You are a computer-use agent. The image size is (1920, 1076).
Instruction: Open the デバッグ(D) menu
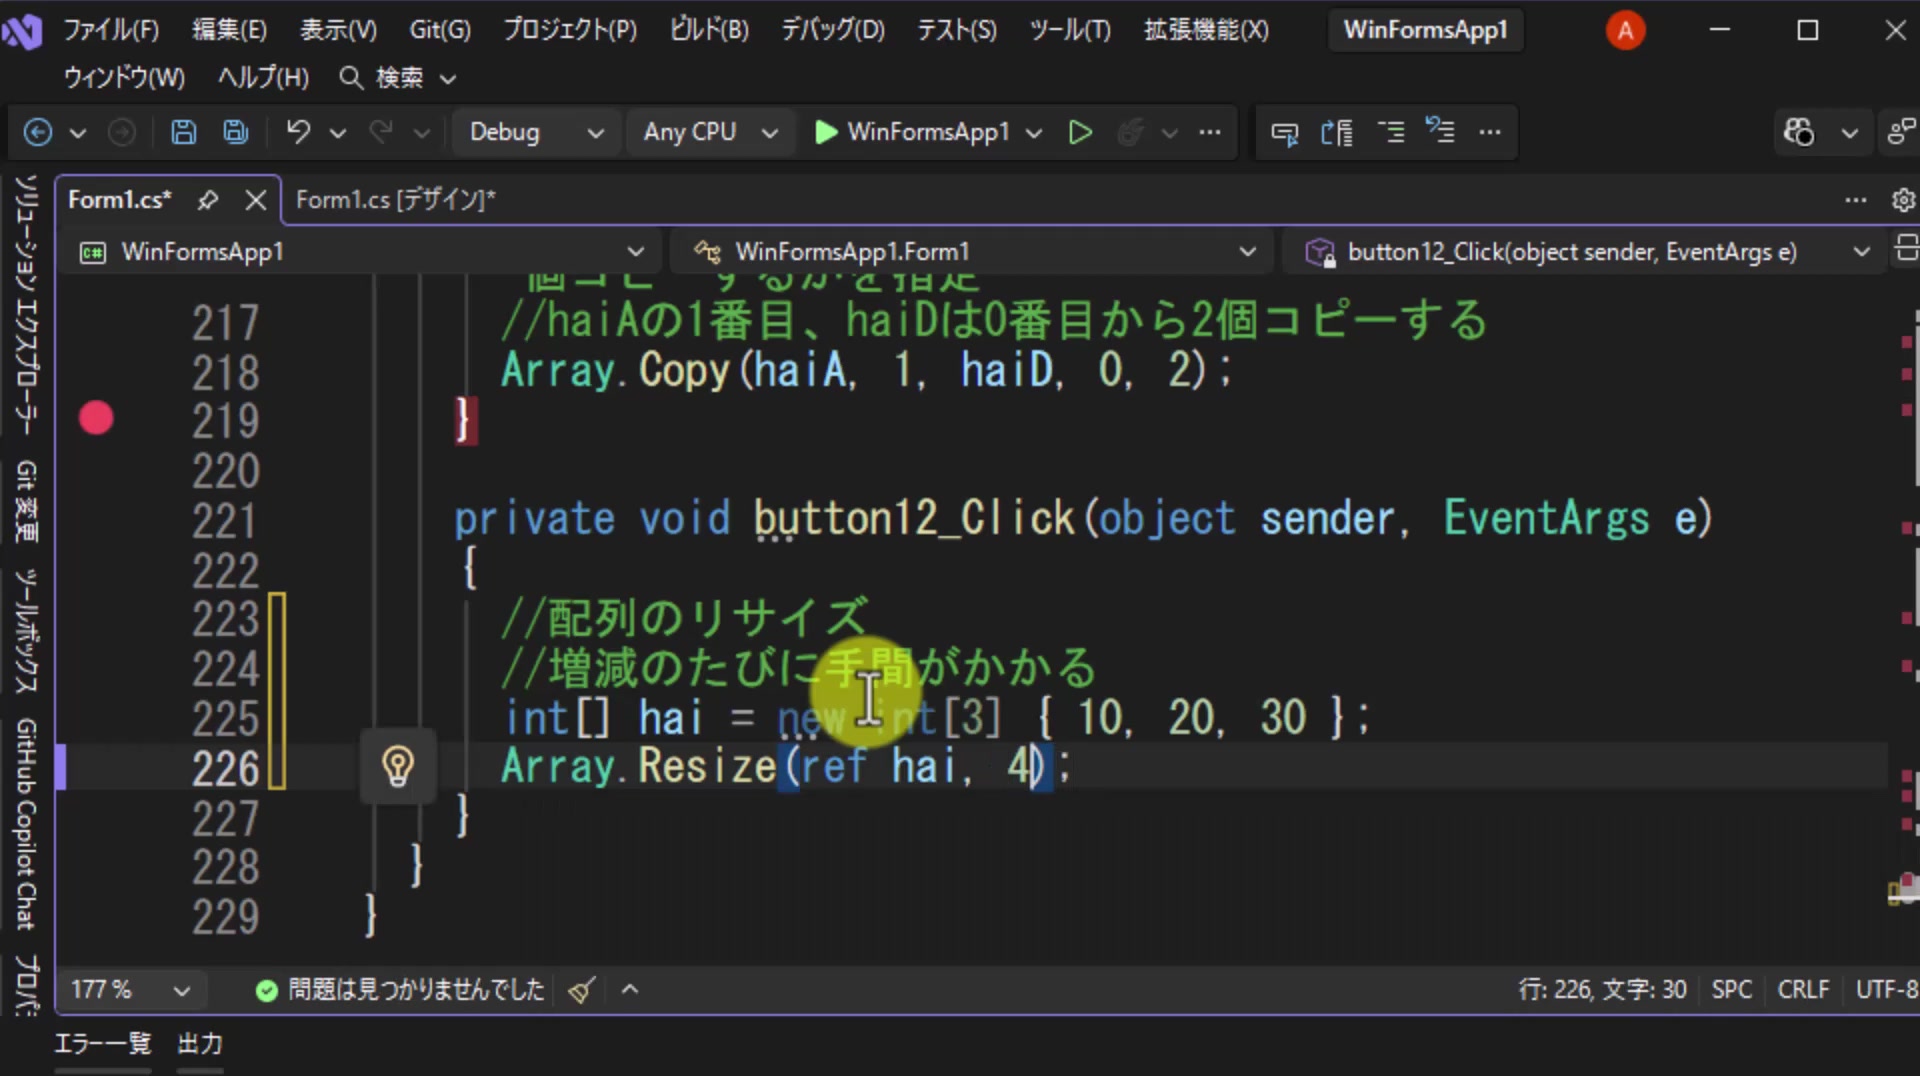coord(833,30)
